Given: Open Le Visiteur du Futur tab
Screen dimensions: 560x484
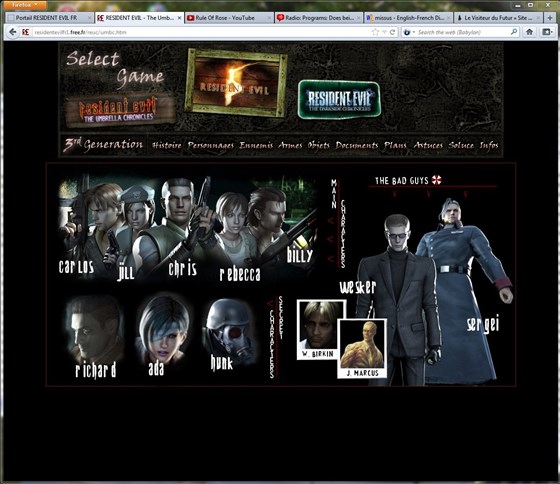Looking at the screenshot, I should (x=498, y=18).
